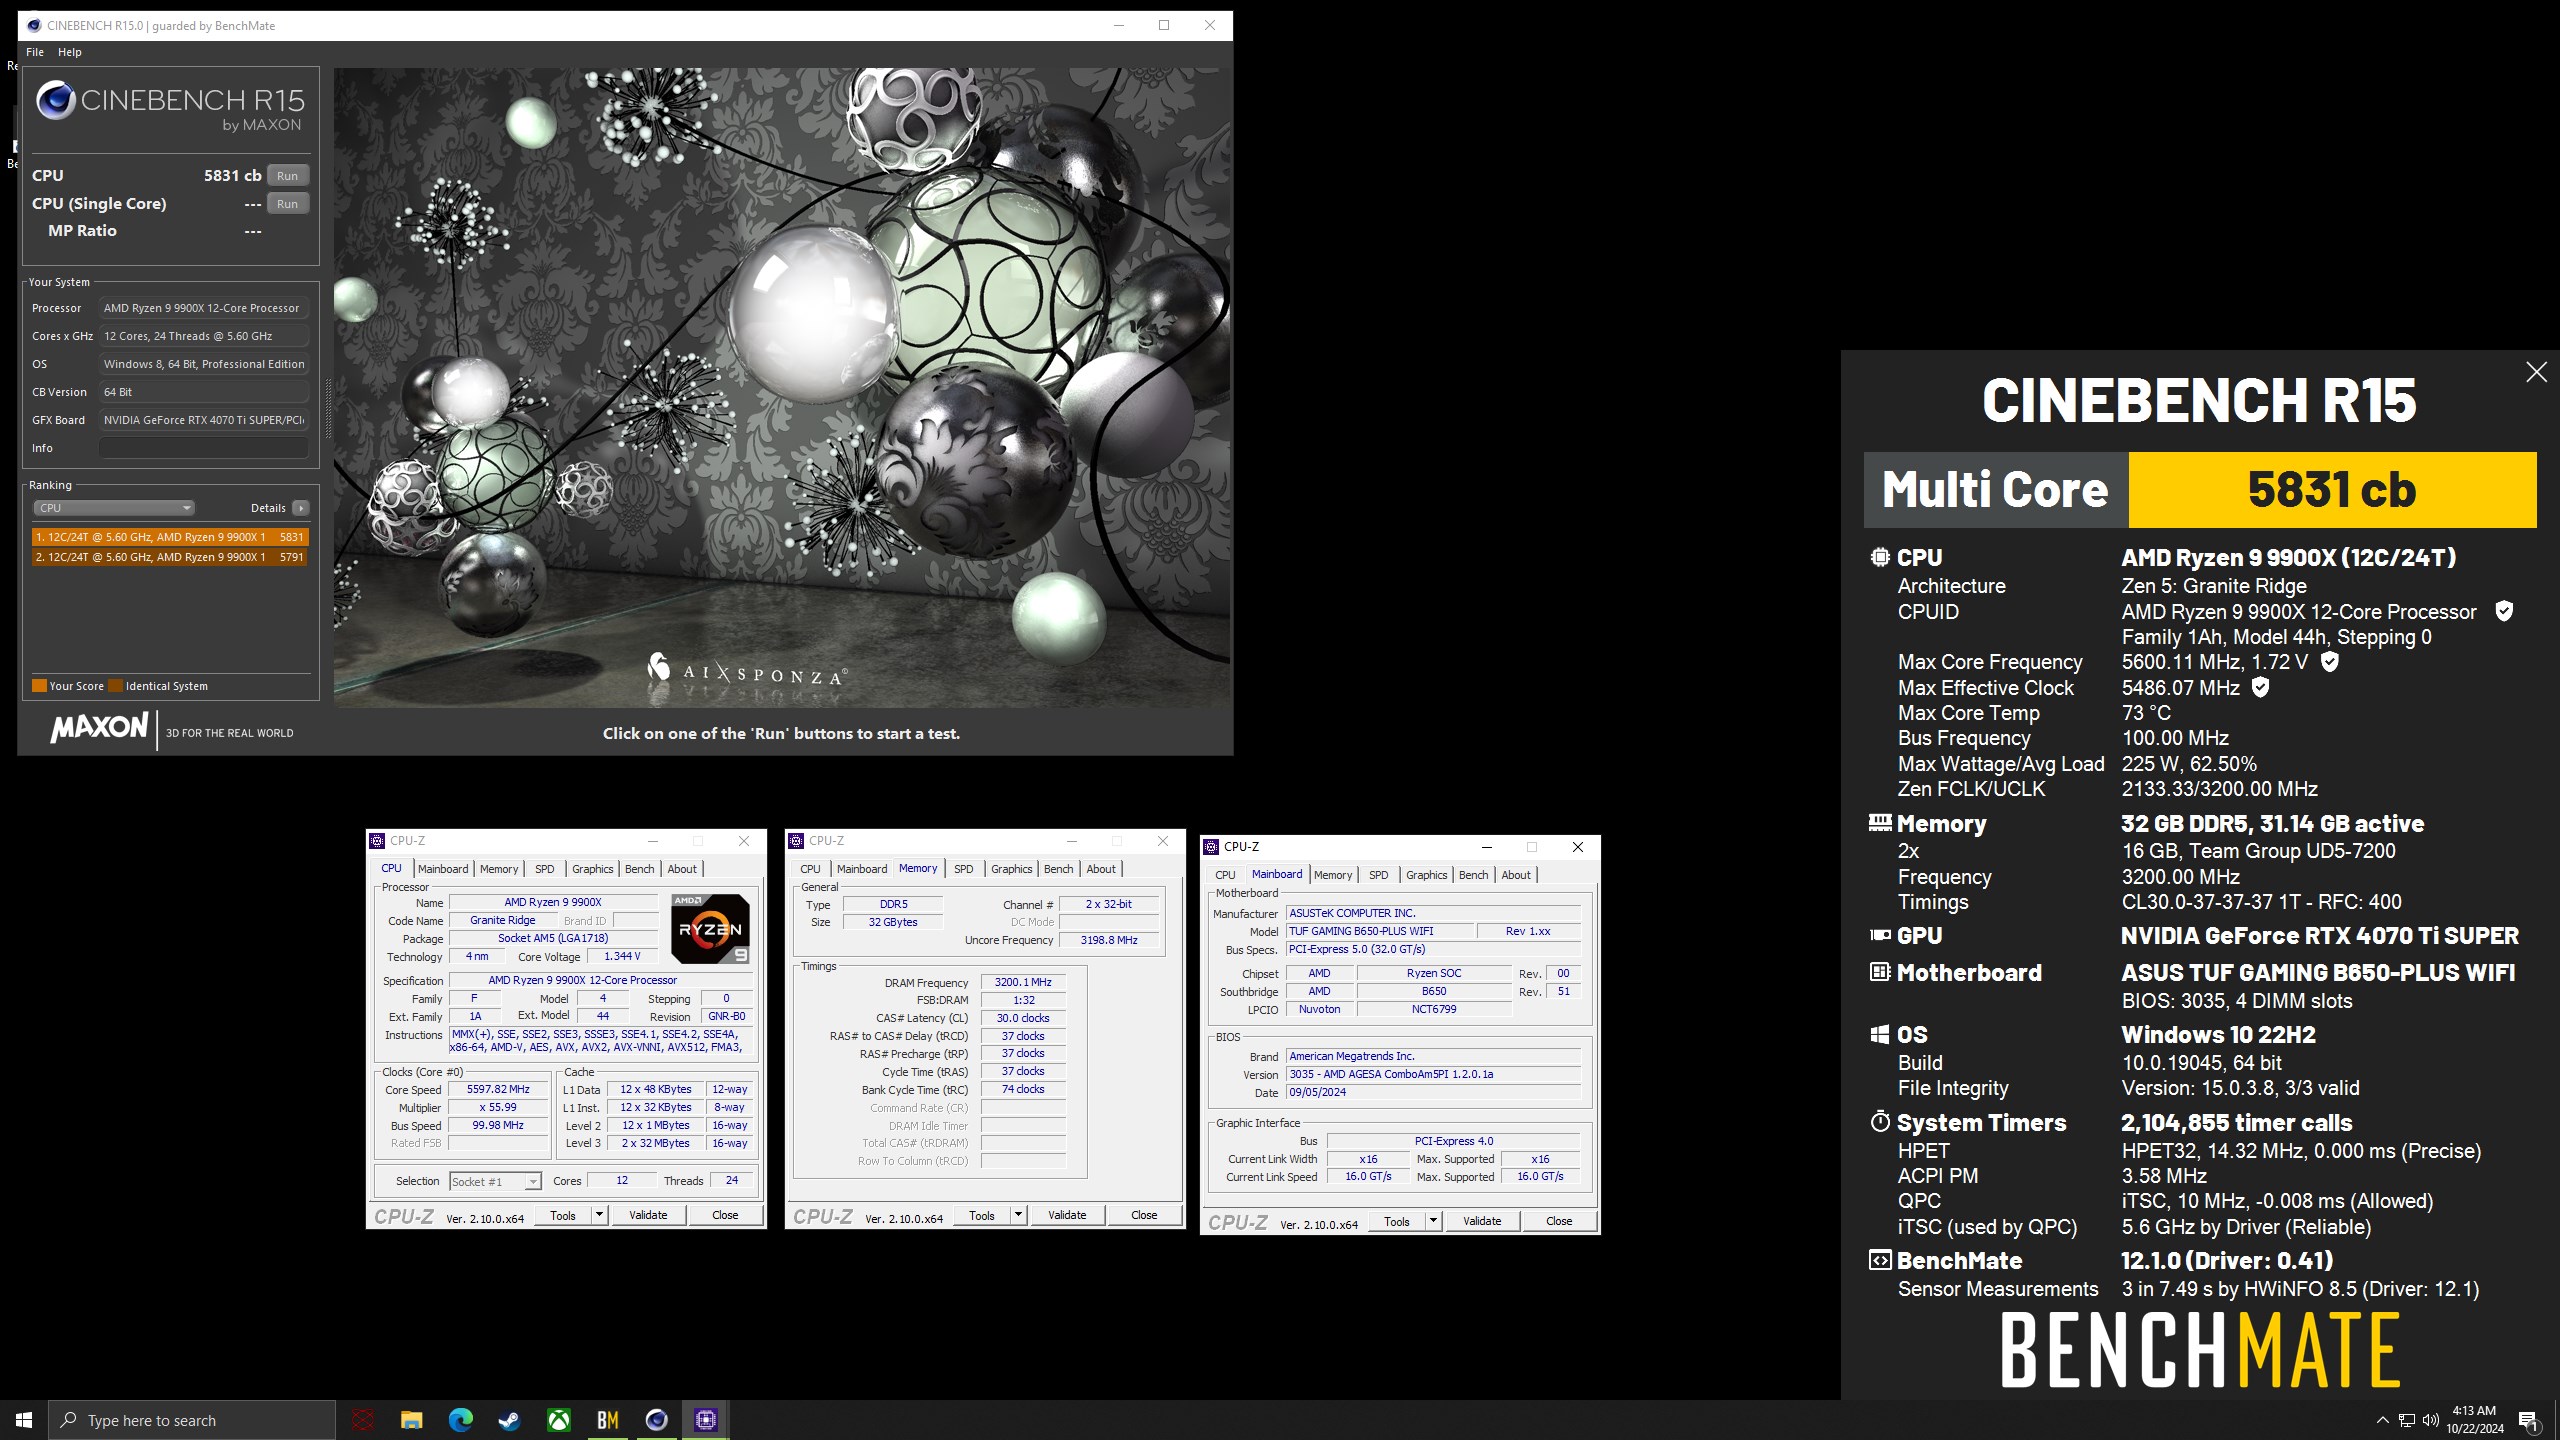Screen dimensions: 2560x1440
Task: Switch to CPU-Z in the taskbar
Action: tap(705, 1420)
